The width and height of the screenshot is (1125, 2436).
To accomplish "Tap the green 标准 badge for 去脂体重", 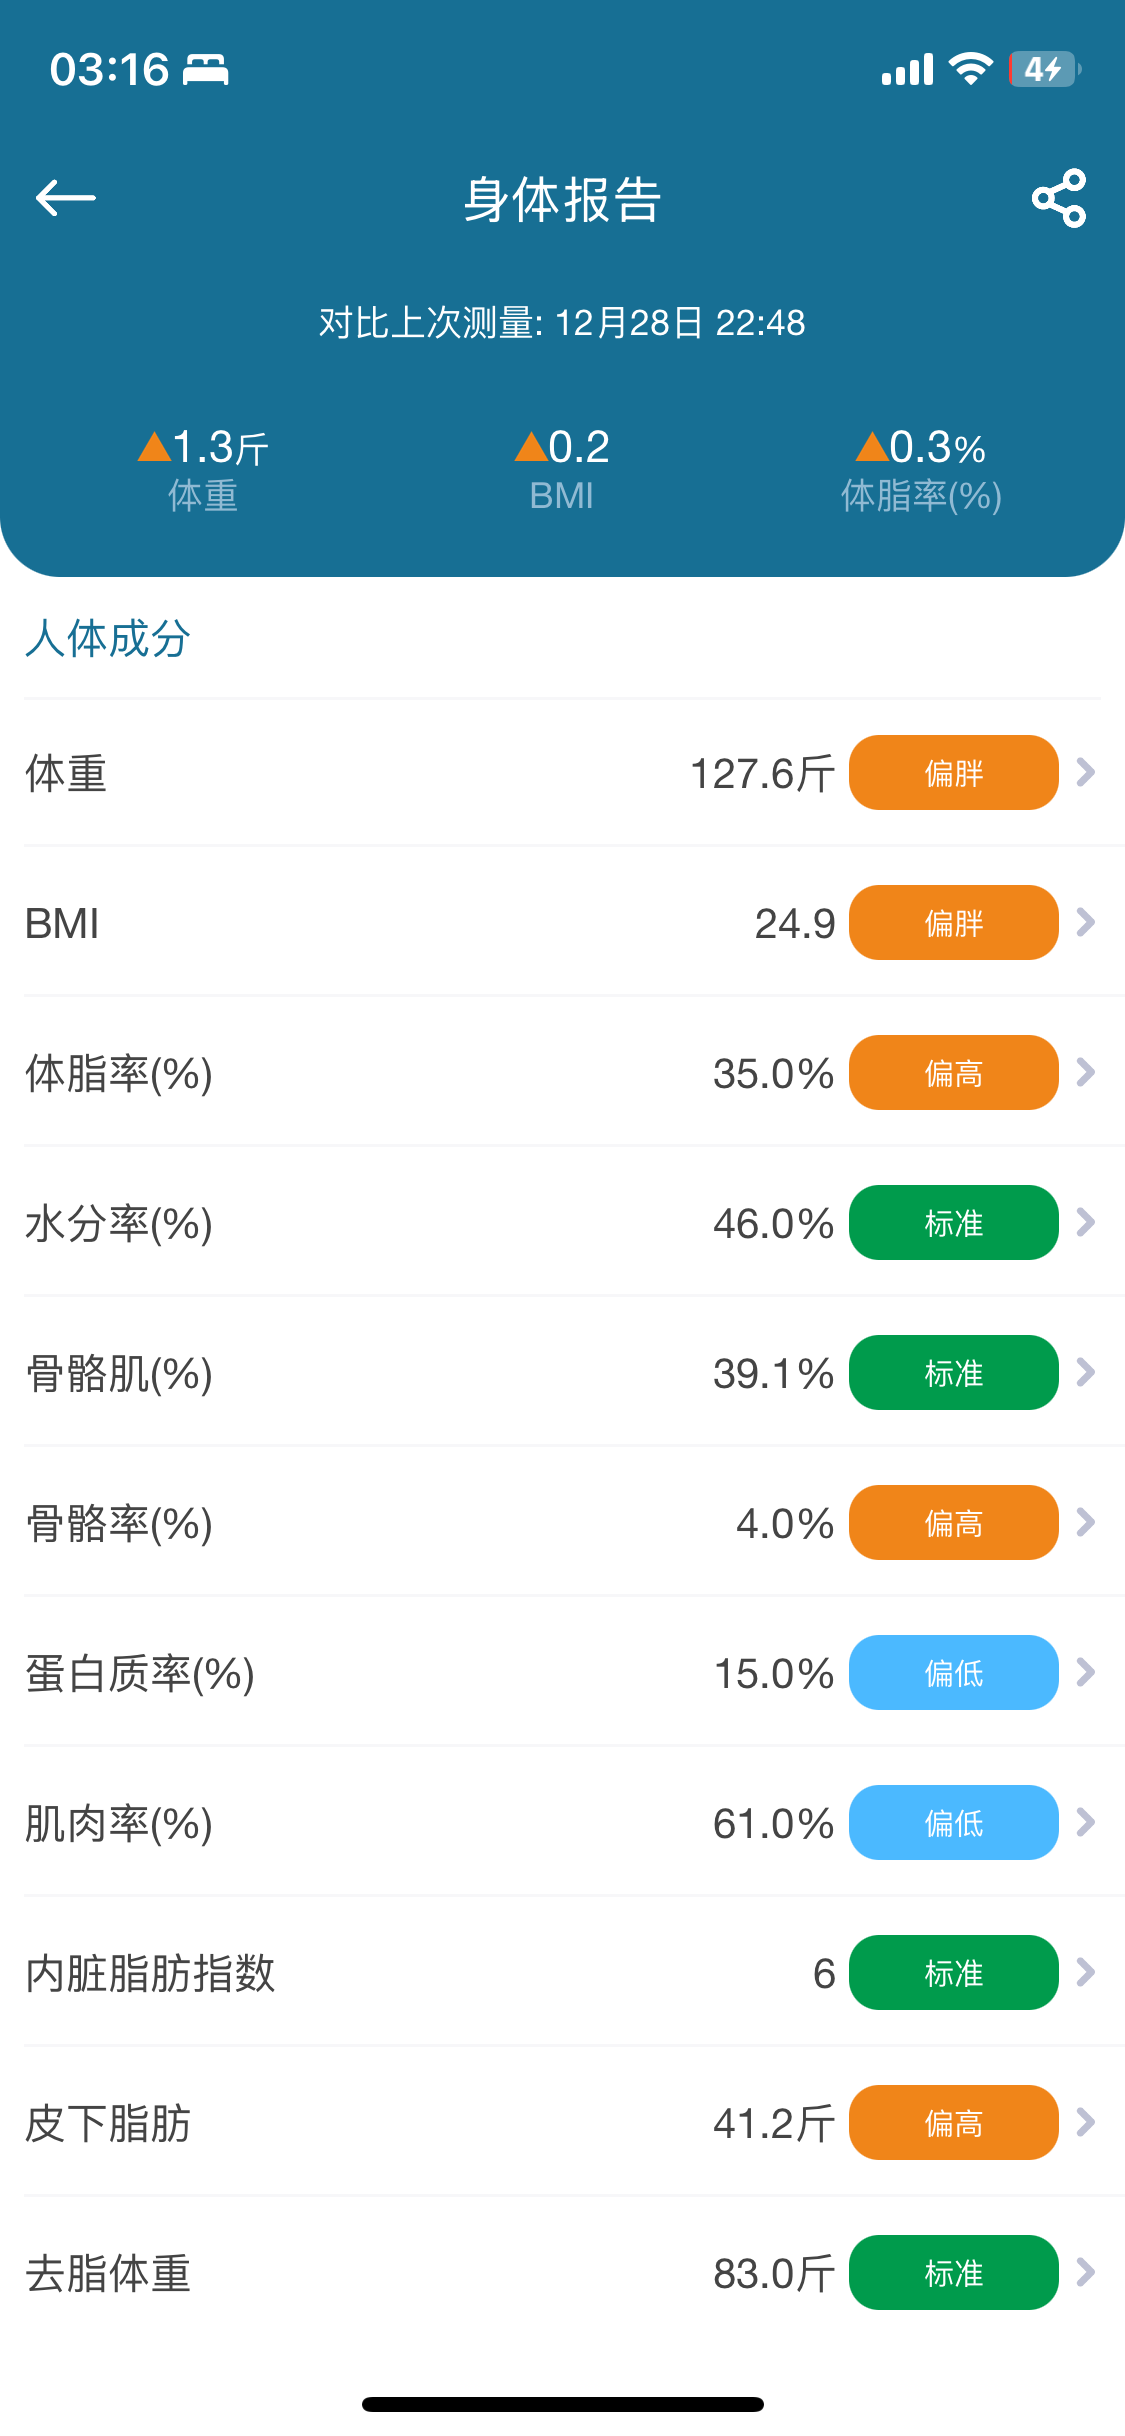I will [953, 2273].
